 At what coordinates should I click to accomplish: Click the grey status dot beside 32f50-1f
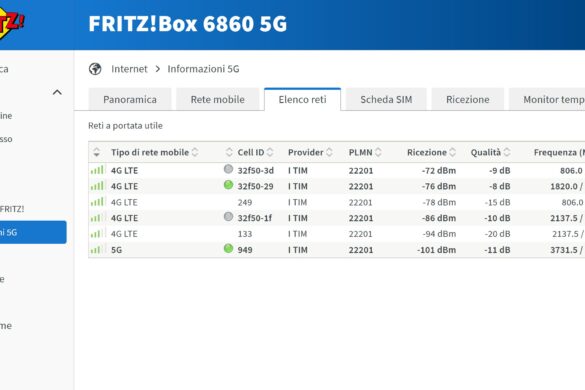(x=228, y=216)
